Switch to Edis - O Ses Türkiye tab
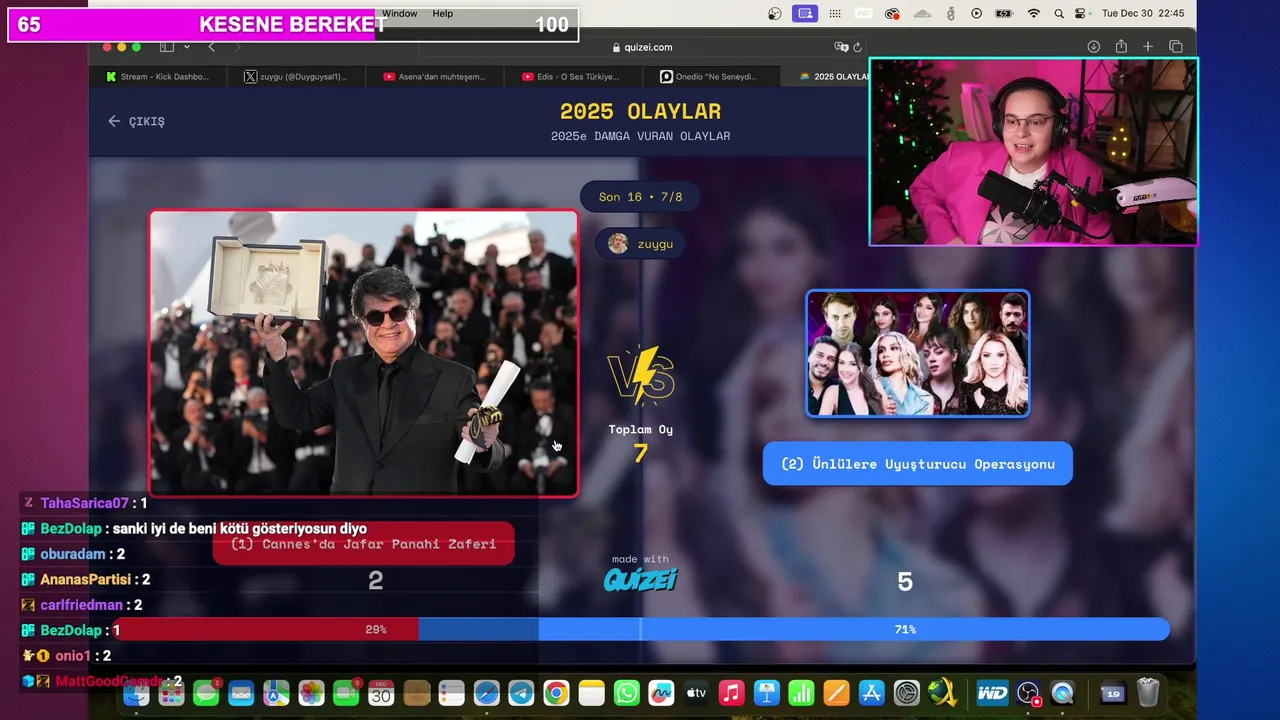This screenshot has width=1280, height=720. click(574, 76)
